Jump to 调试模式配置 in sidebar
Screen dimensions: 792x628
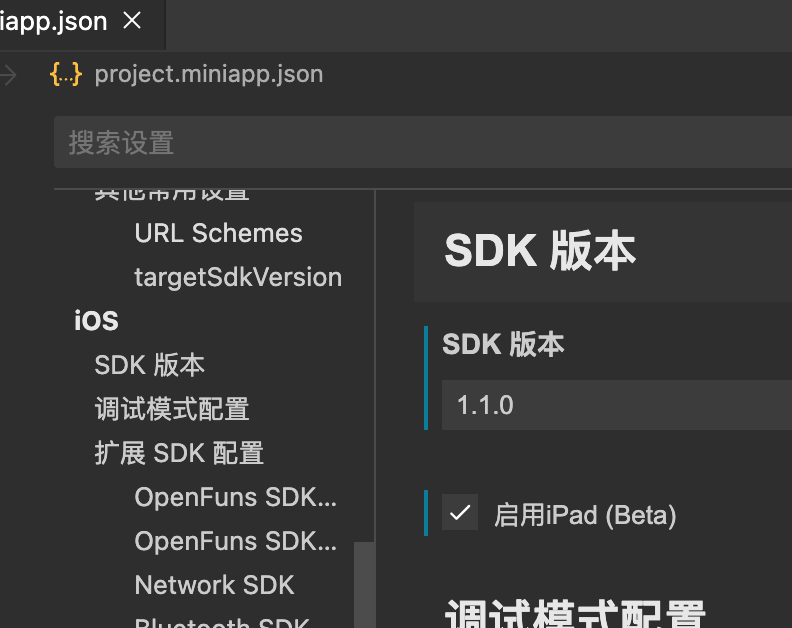[171, 409]
